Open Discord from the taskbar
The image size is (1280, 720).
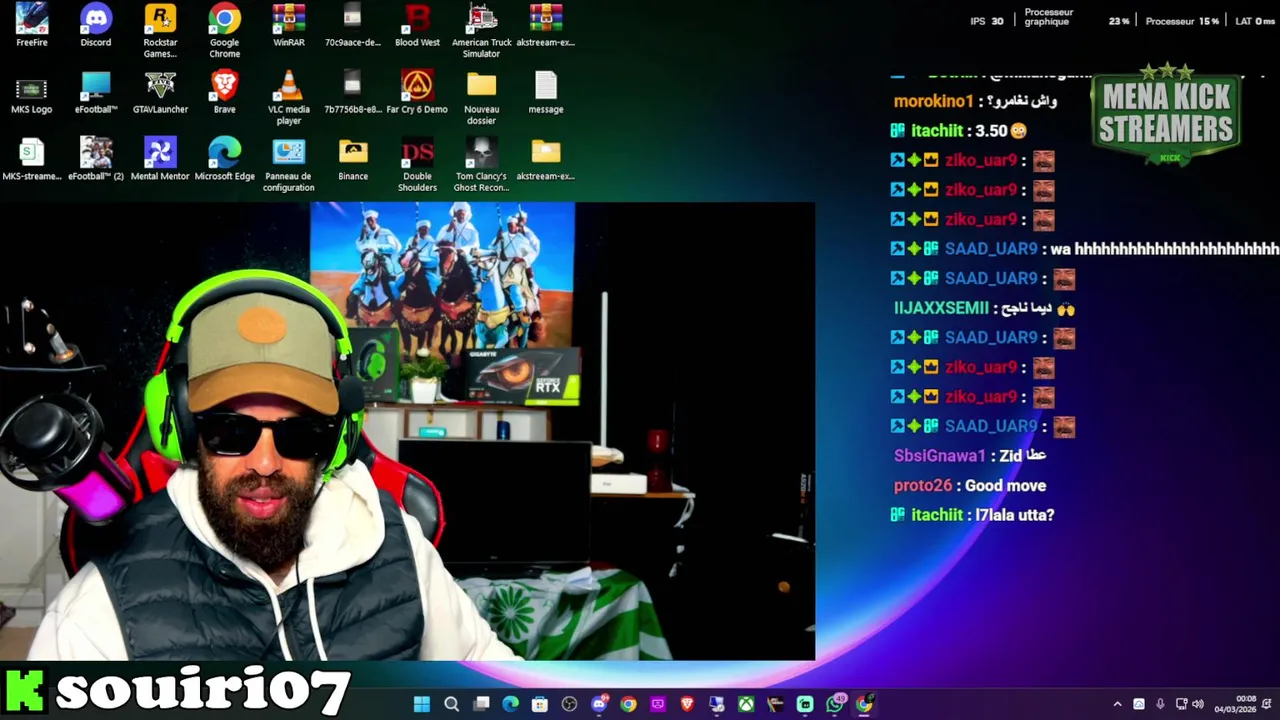pyautogui.click(x=599, y=704)
